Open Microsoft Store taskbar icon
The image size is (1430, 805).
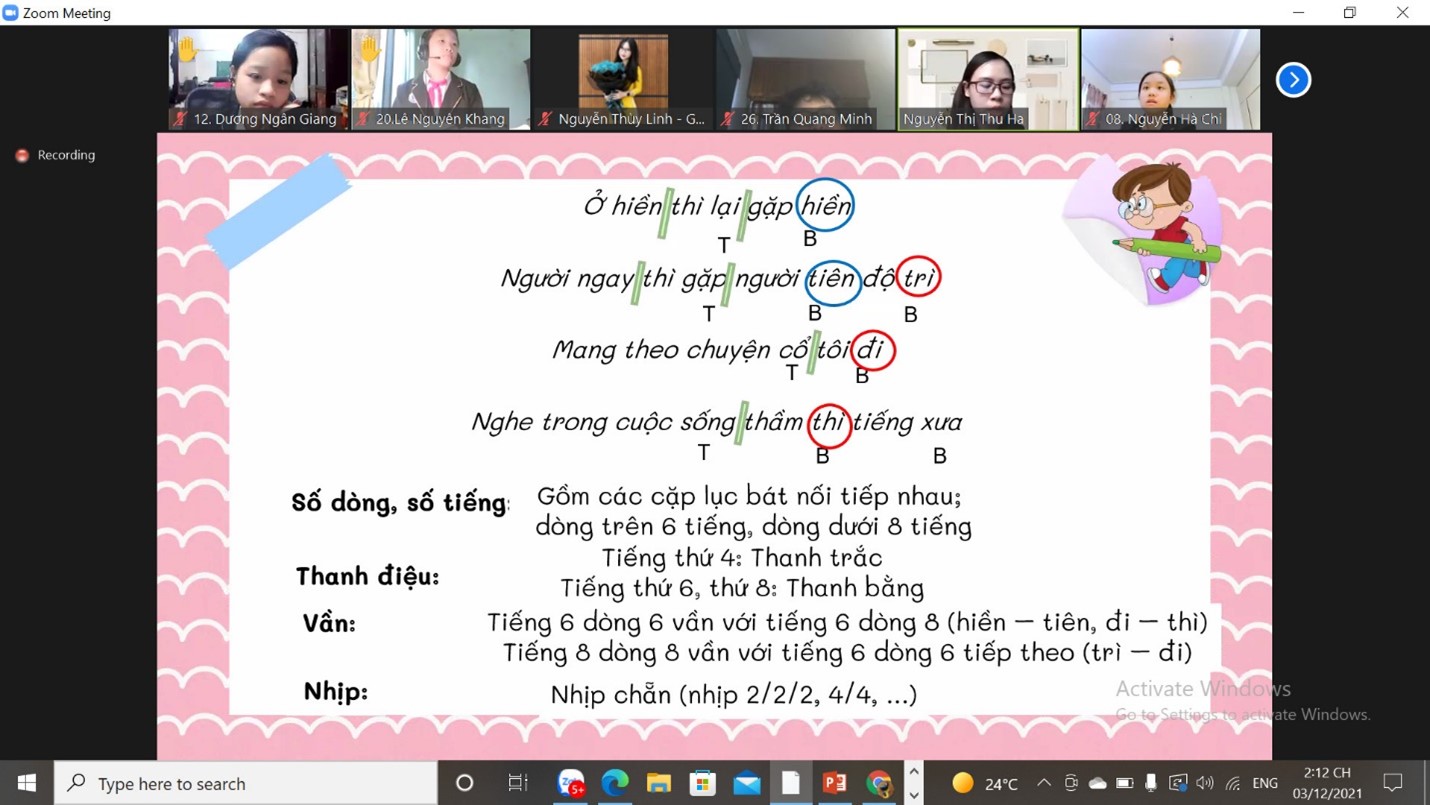pos(702,783)
